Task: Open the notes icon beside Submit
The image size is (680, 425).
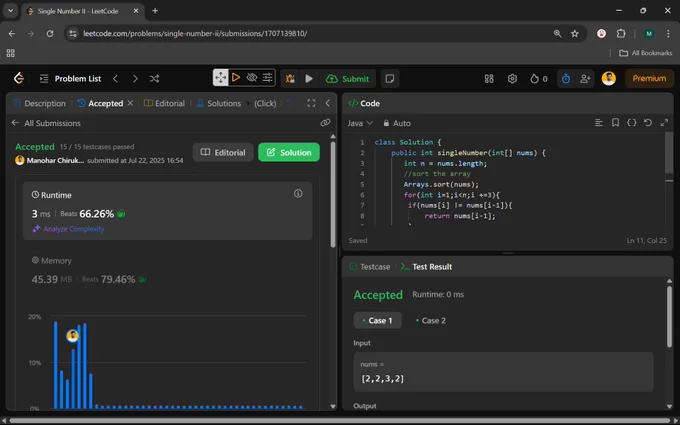Action: point(390,78)
